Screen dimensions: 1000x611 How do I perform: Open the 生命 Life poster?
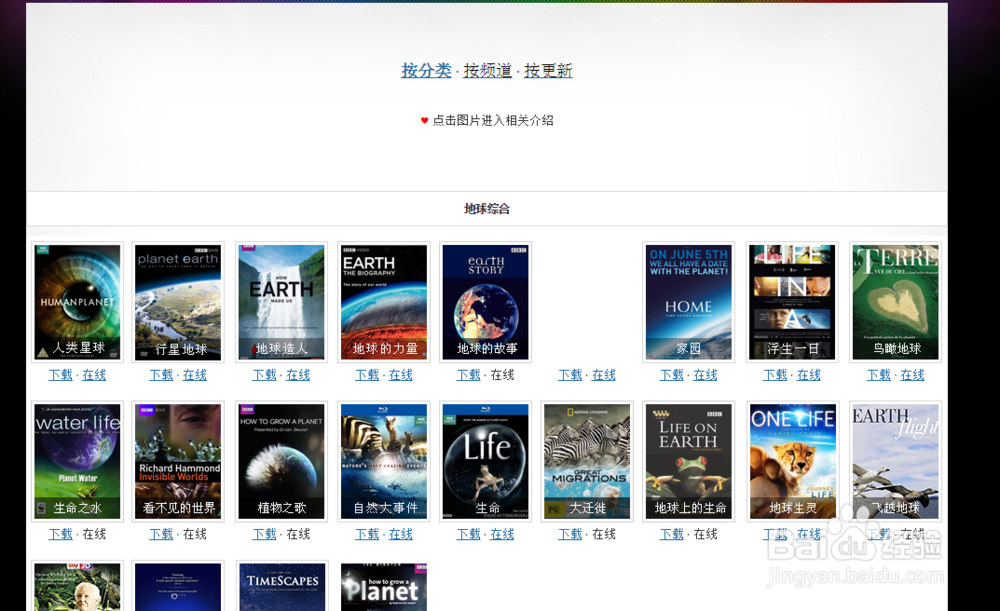485,461
